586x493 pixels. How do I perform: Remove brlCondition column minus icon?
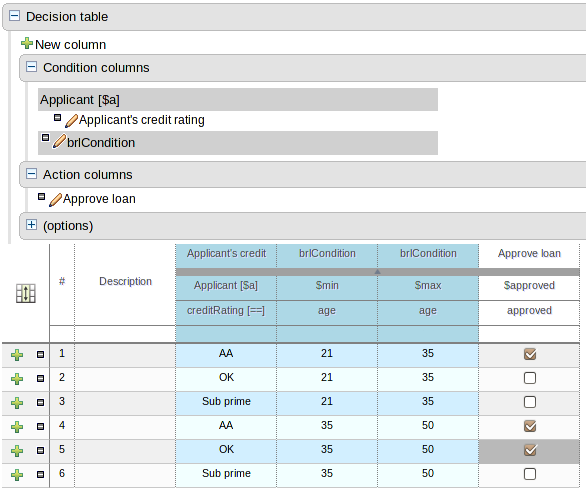[45, 138]
